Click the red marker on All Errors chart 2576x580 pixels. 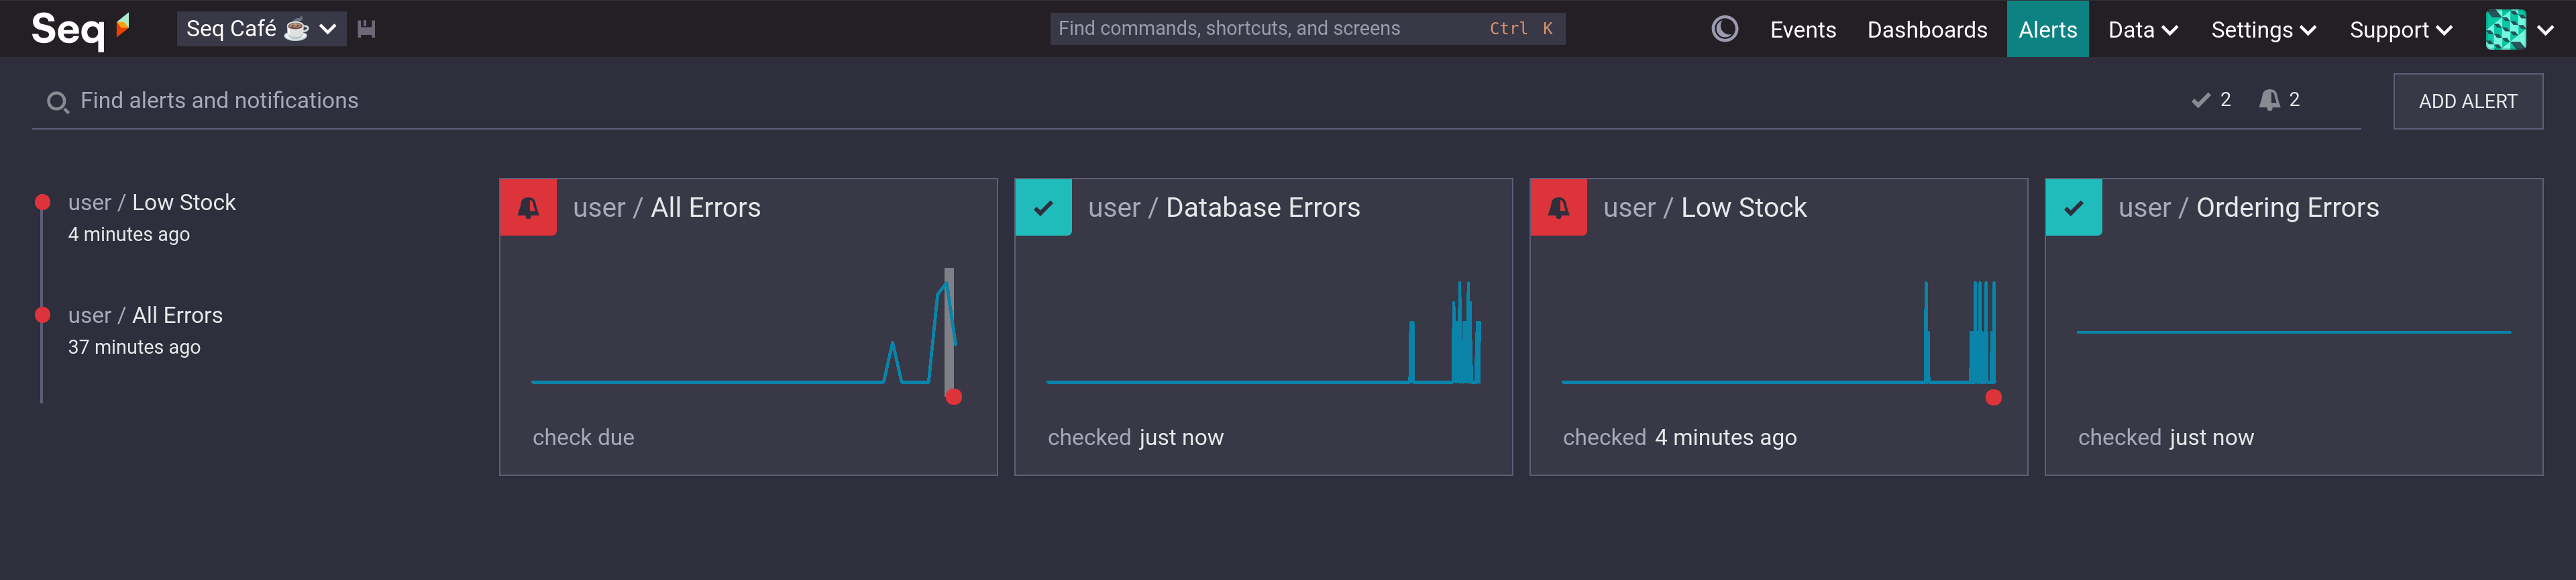point(953,397)
